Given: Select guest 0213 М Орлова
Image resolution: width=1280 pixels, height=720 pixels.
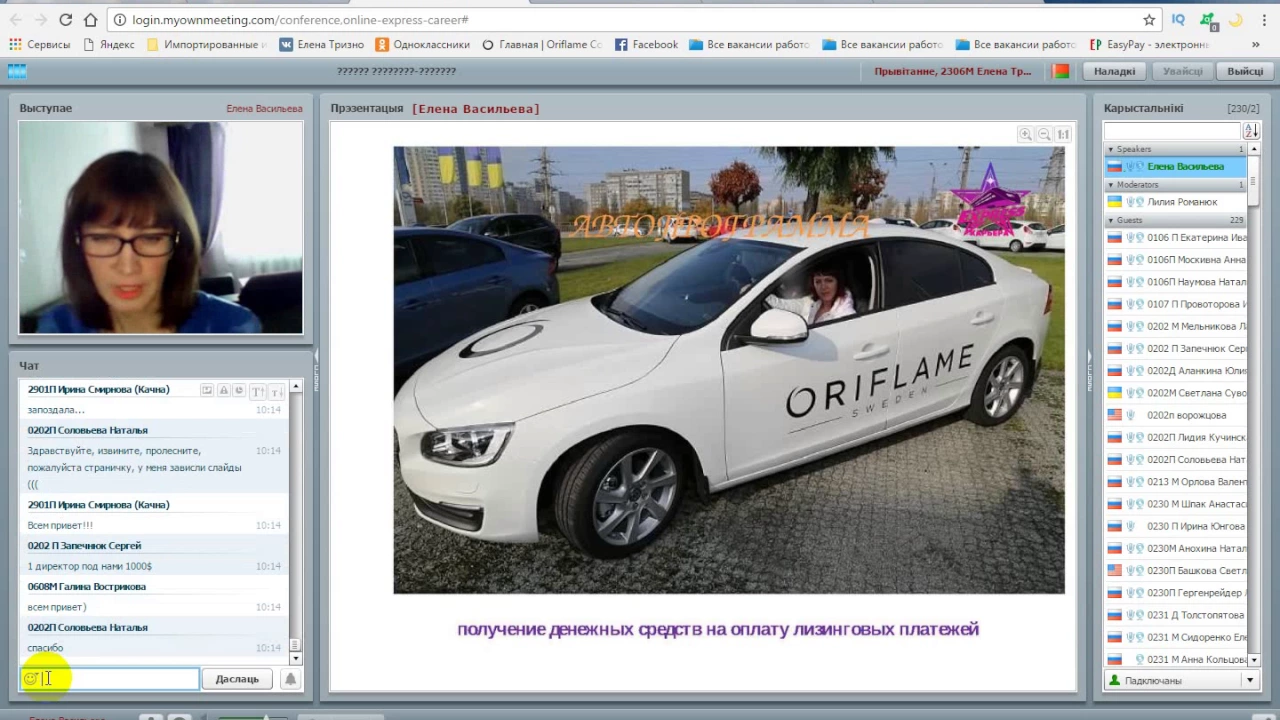Looking at the screenshot, I should tap(1176, 482).
